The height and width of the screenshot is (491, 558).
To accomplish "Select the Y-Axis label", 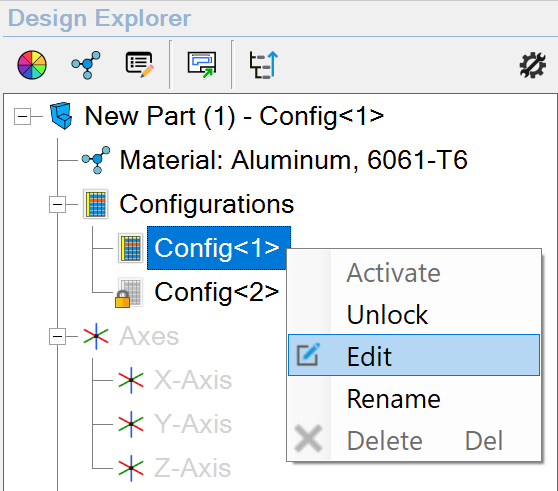I will (193, 424).
